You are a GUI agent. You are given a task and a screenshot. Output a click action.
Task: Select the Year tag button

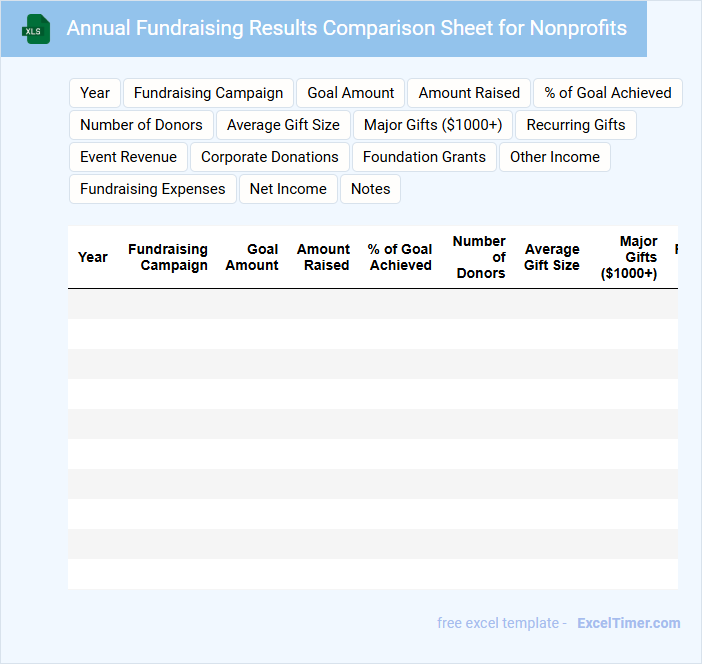pos(95,93)
